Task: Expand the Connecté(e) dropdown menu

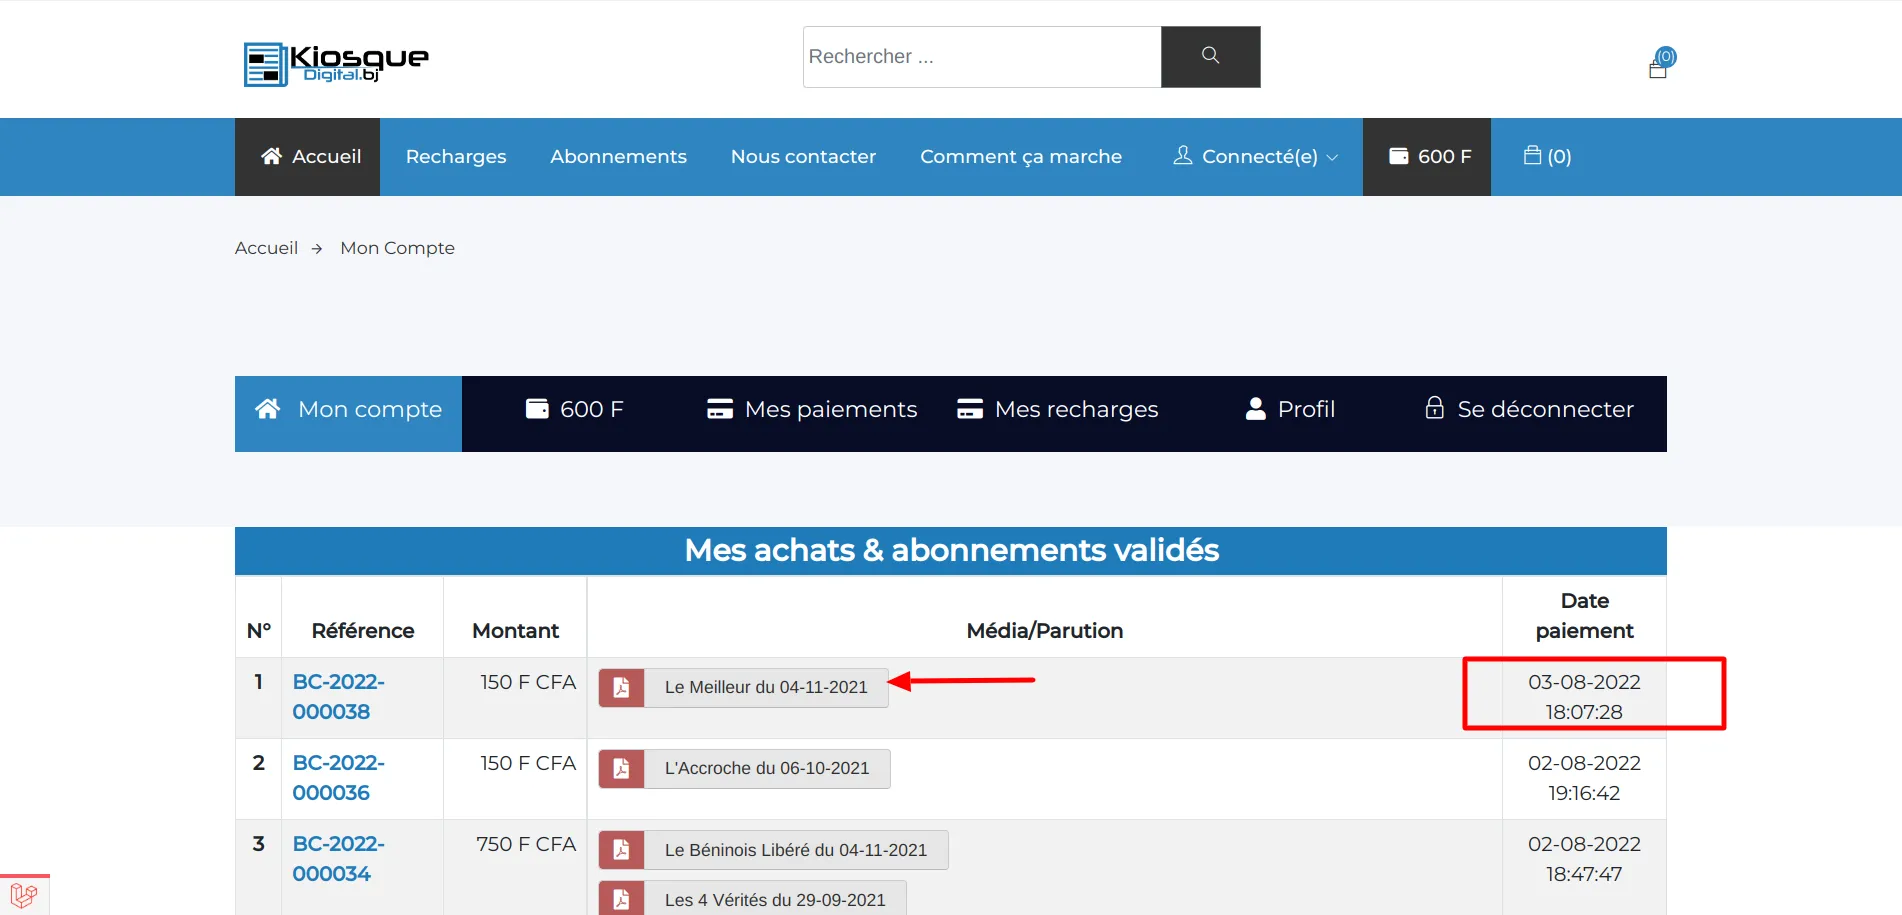Action: 1254,156
